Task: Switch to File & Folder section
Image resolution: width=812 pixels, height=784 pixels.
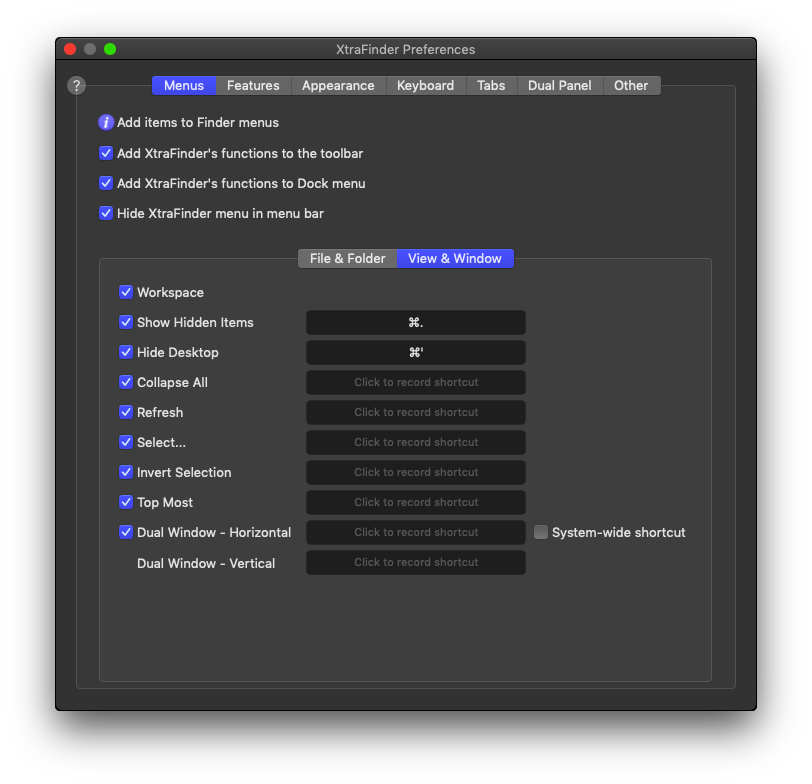Action: tap(347, 259)
